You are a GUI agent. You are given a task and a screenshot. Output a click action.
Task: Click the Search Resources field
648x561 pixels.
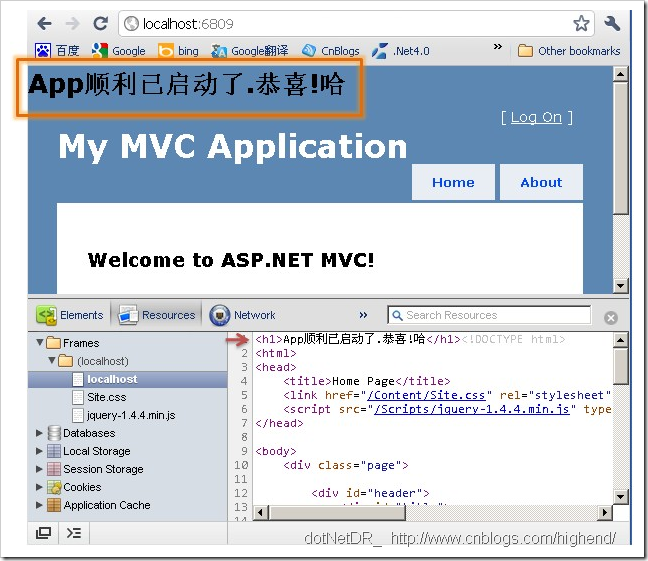[489, 315]
